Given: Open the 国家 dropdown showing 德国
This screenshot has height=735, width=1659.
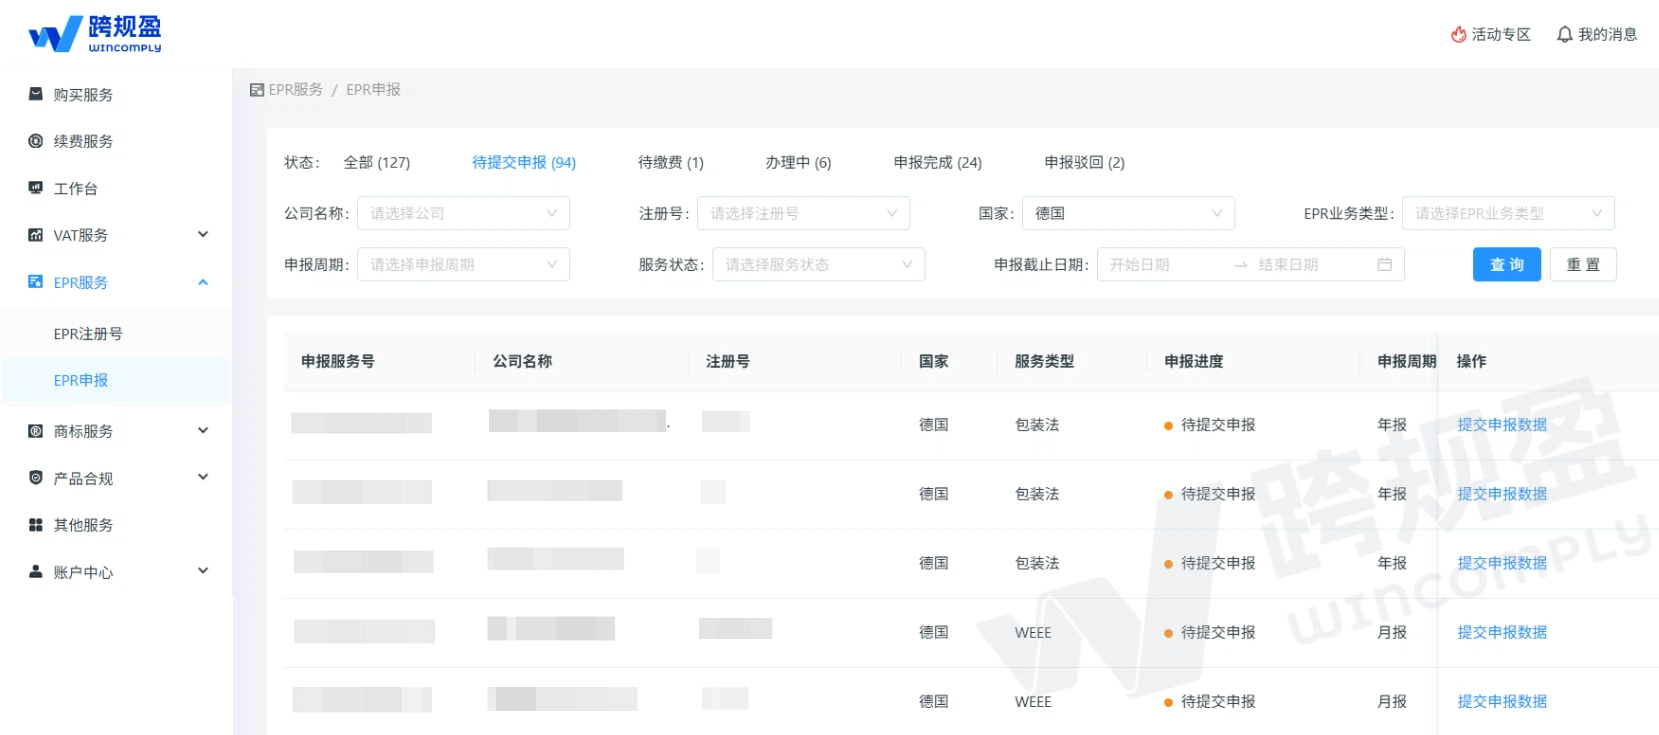Looking at the screenshot, I should pos(1127,213).
